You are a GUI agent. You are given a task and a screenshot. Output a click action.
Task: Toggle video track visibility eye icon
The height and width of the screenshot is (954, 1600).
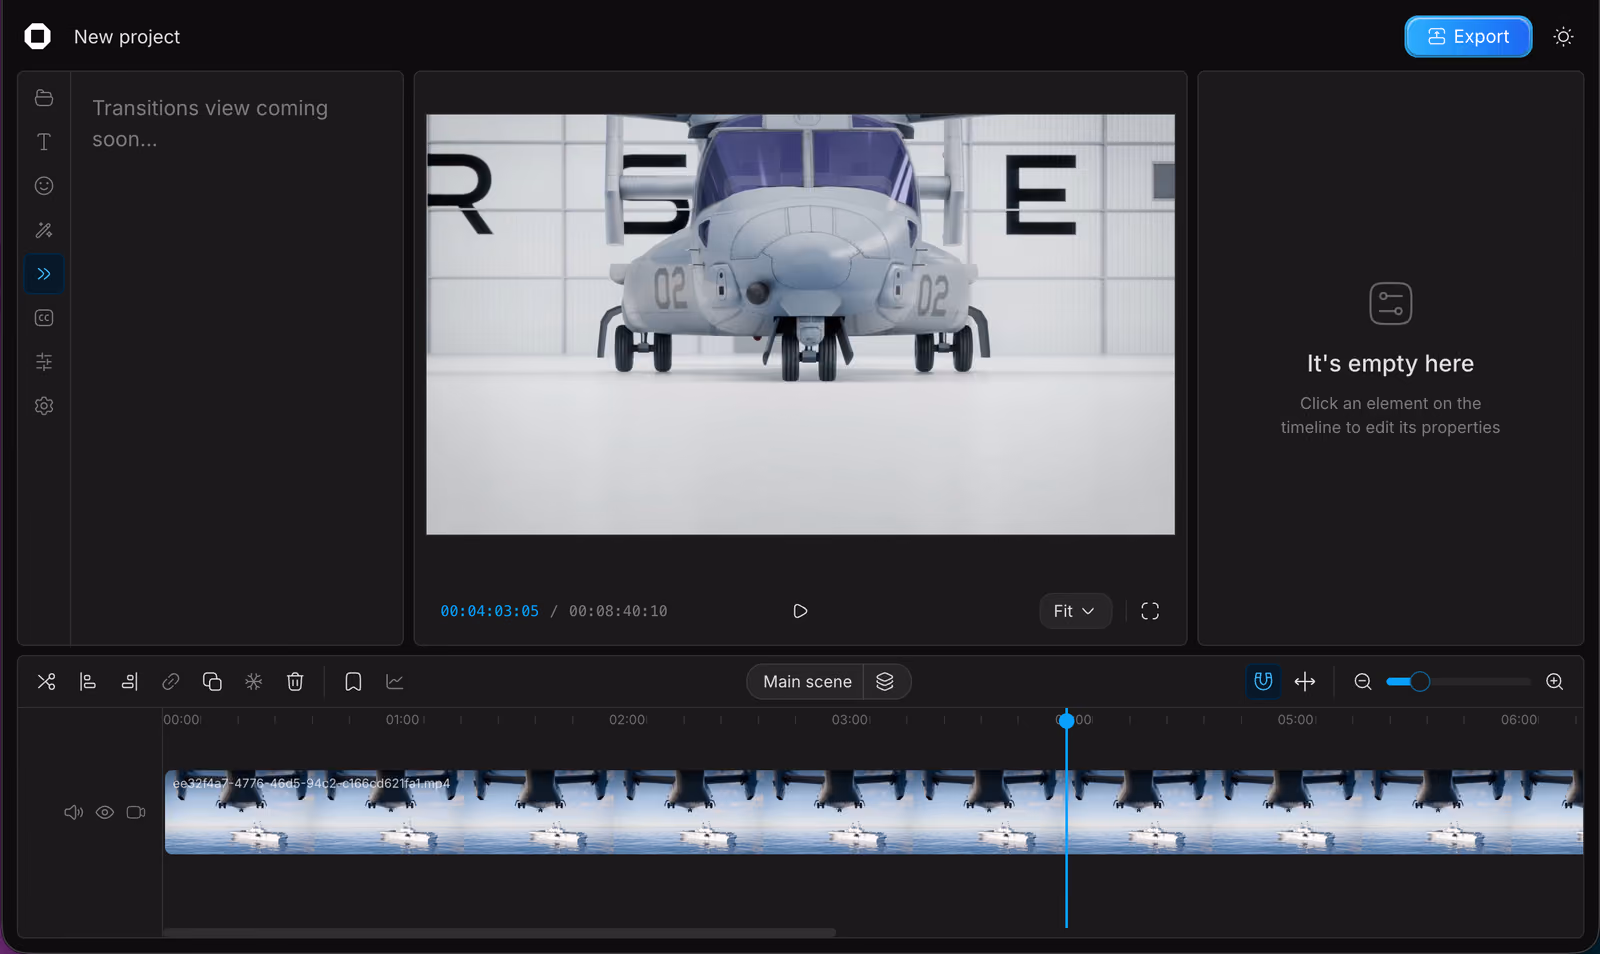[x=105, y=812]
